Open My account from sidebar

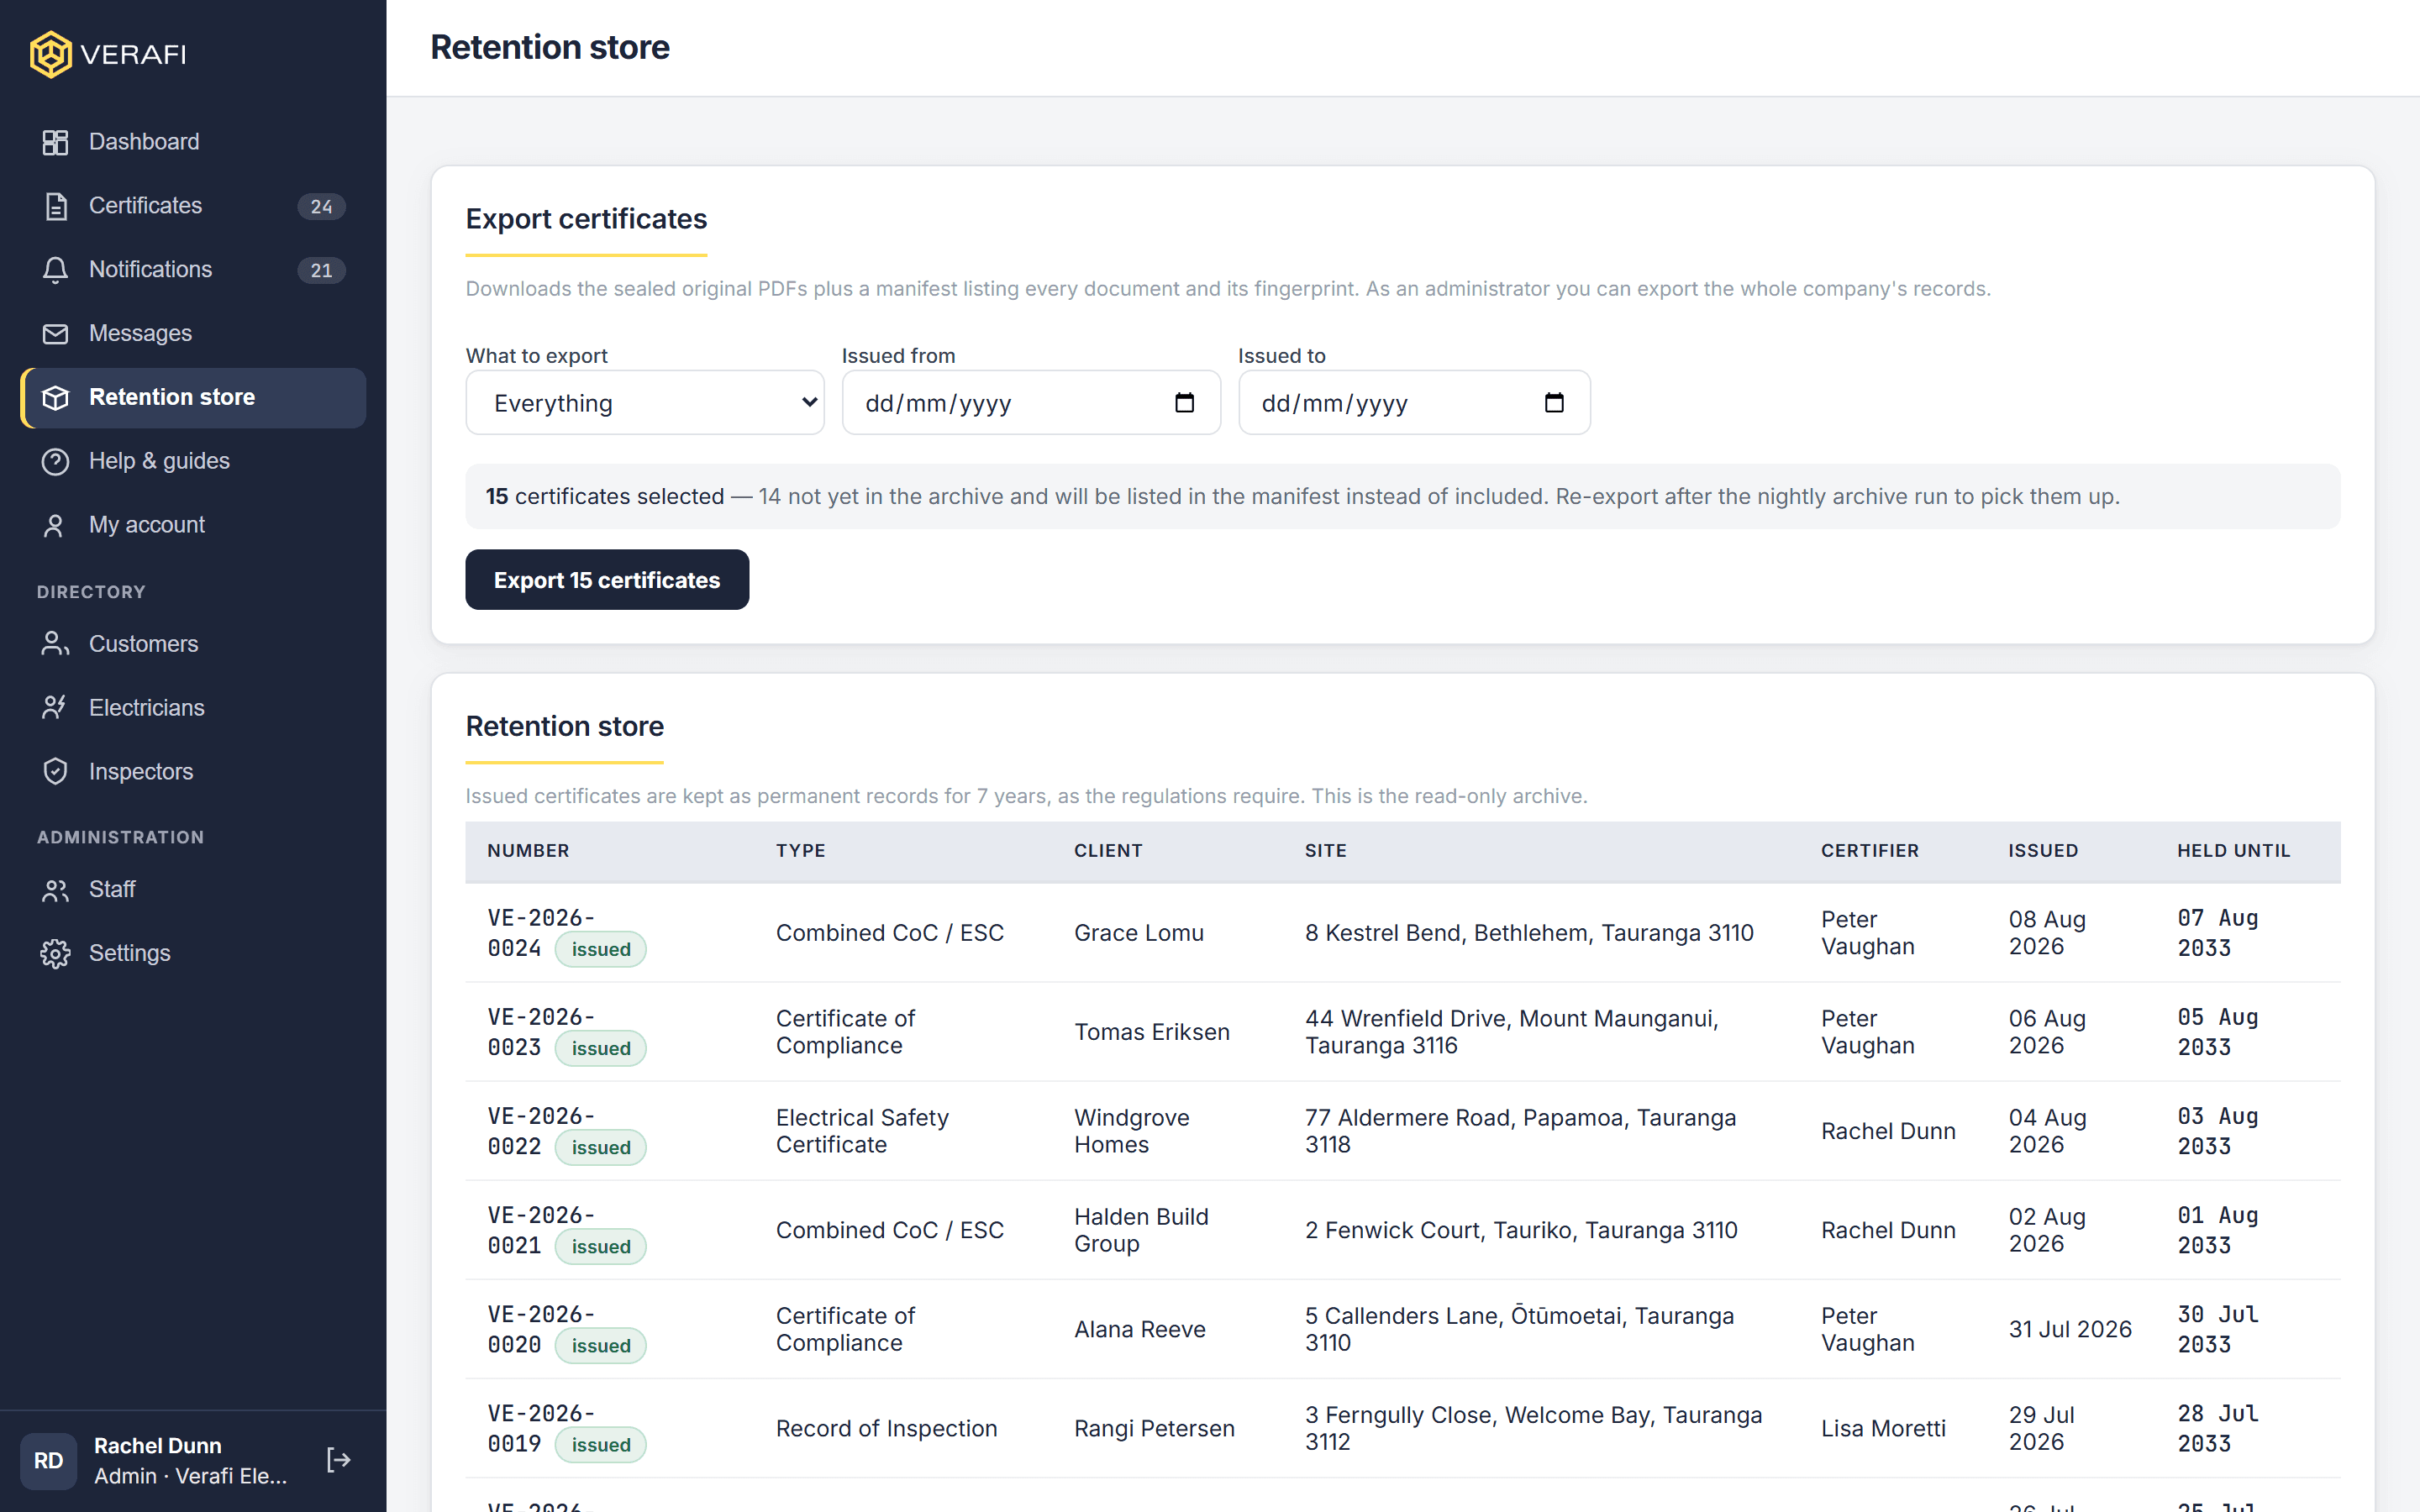[193, 525]
